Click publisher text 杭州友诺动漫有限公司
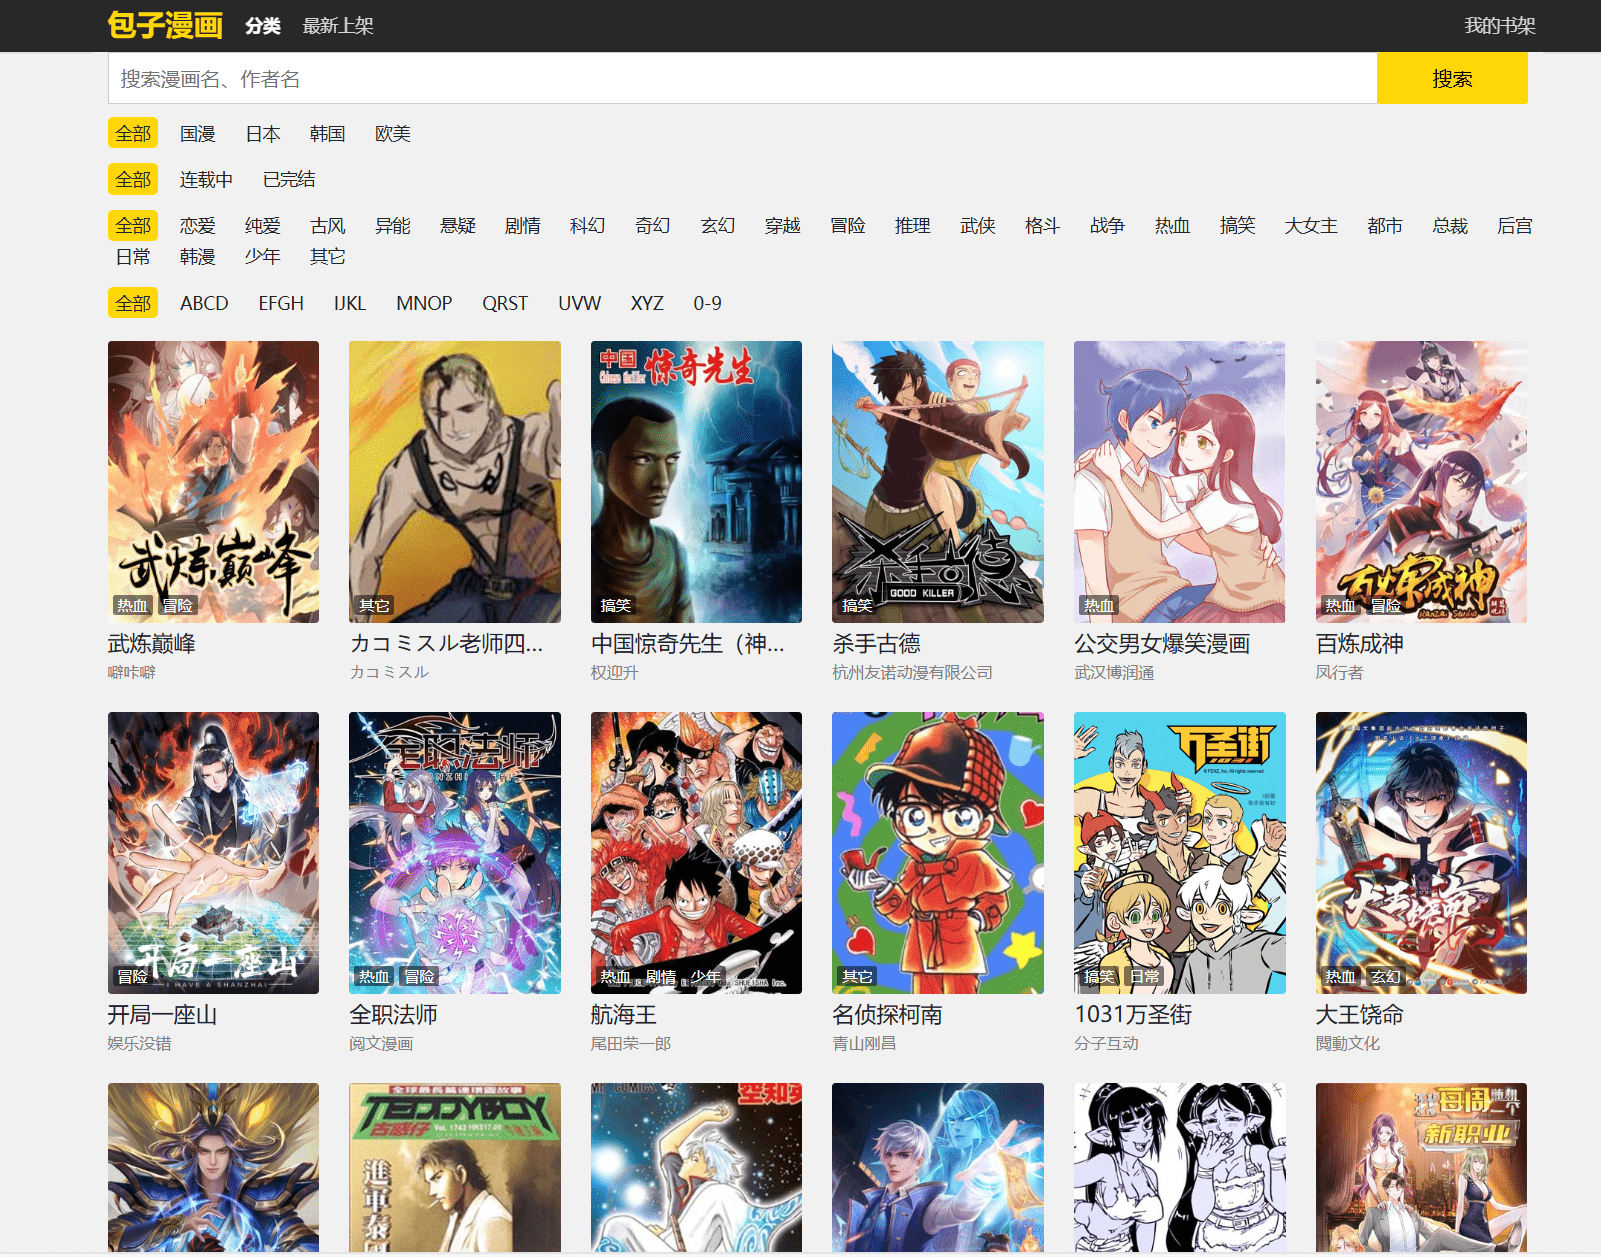 tap(913, 673)
